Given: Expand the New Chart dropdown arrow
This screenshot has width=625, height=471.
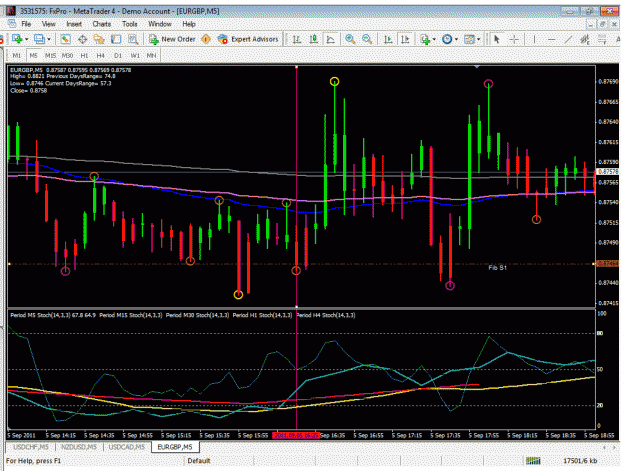Looking at the screenshot, I should coord(26,39).
